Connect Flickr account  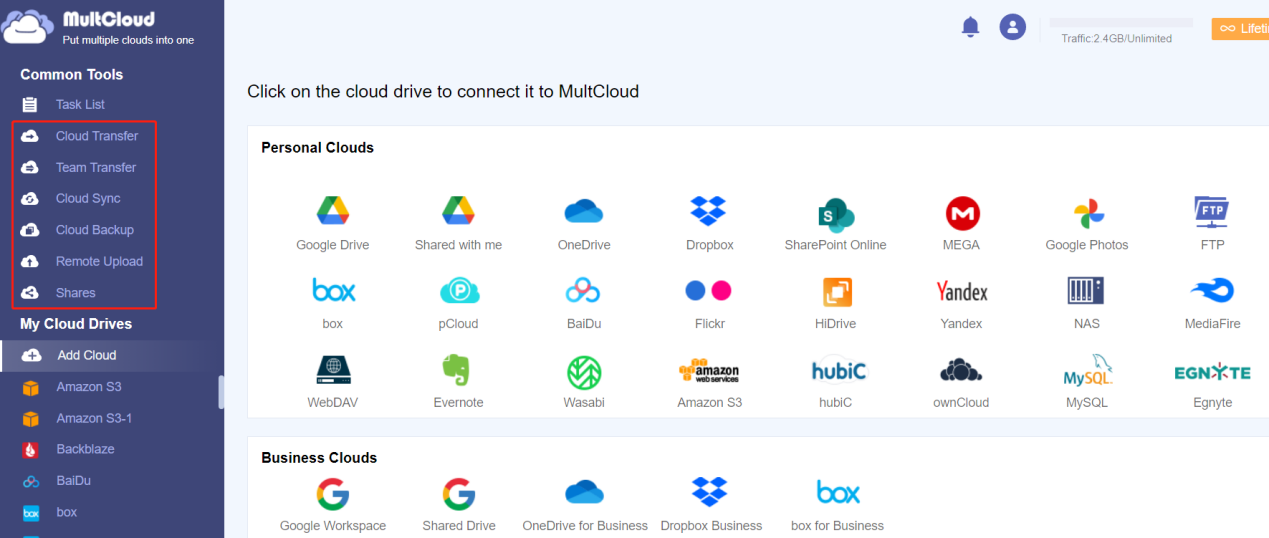[710, 301]
